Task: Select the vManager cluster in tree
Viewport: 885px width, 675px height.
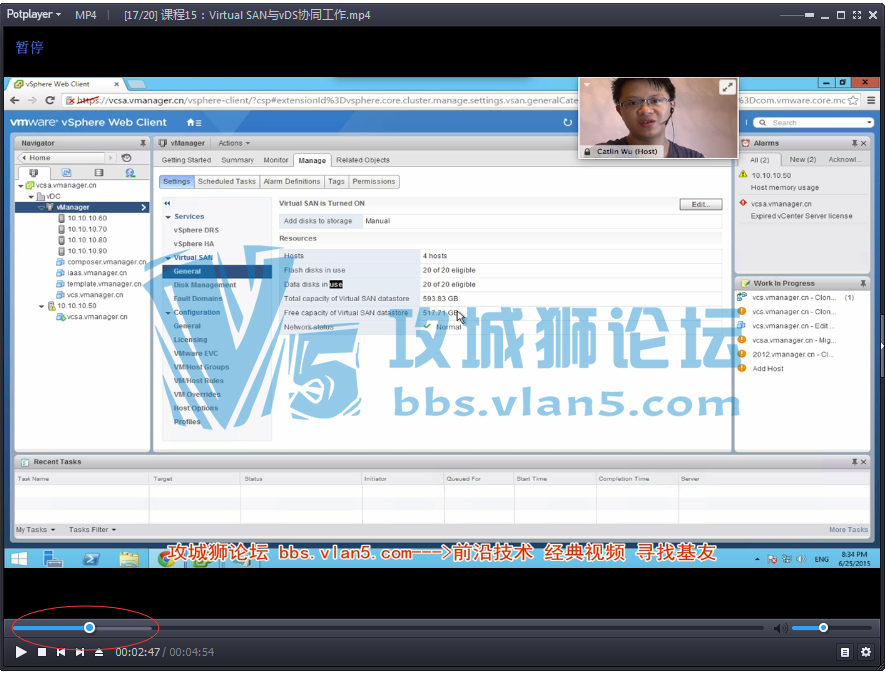Action: [73, 207]
